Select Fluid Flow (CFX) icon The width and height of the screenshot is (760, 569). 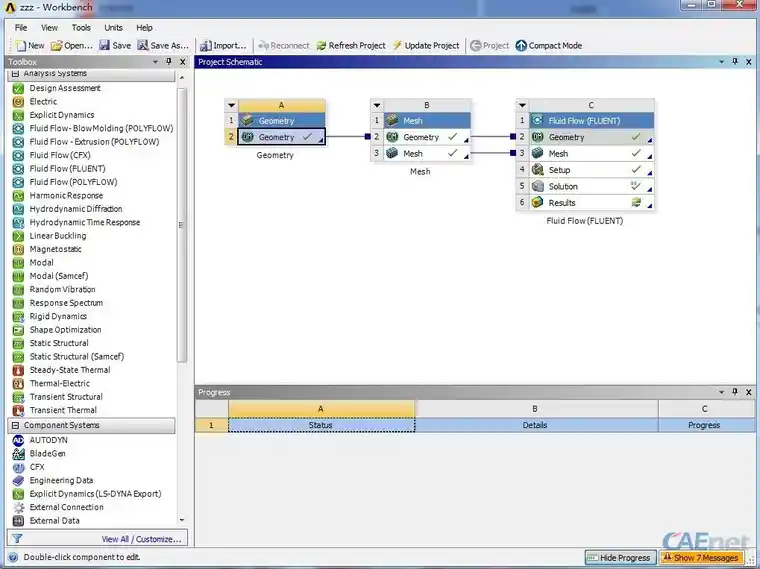coord(18,156)
